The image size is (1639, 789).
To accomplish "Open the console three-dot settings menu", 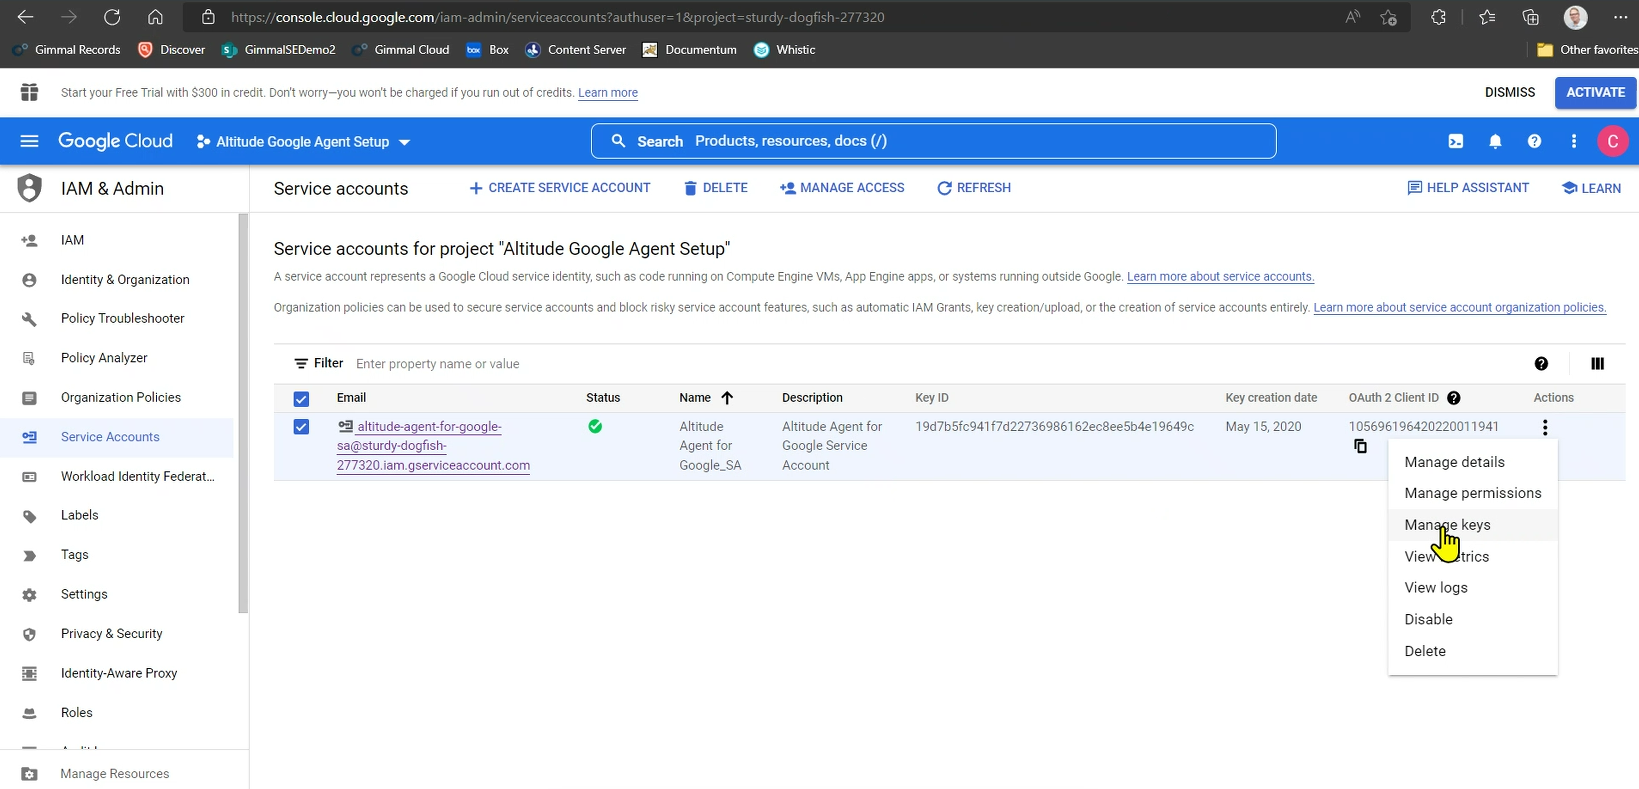I will [1573, 141].
